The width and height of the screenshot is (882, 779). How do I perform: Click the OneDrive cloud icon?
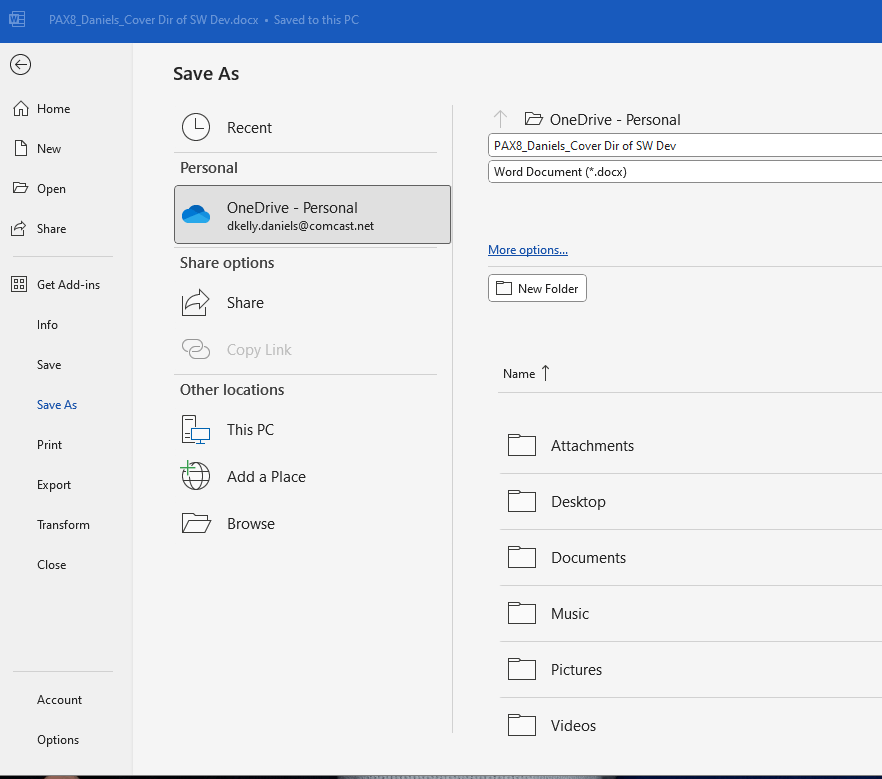(x=196, y=214)
